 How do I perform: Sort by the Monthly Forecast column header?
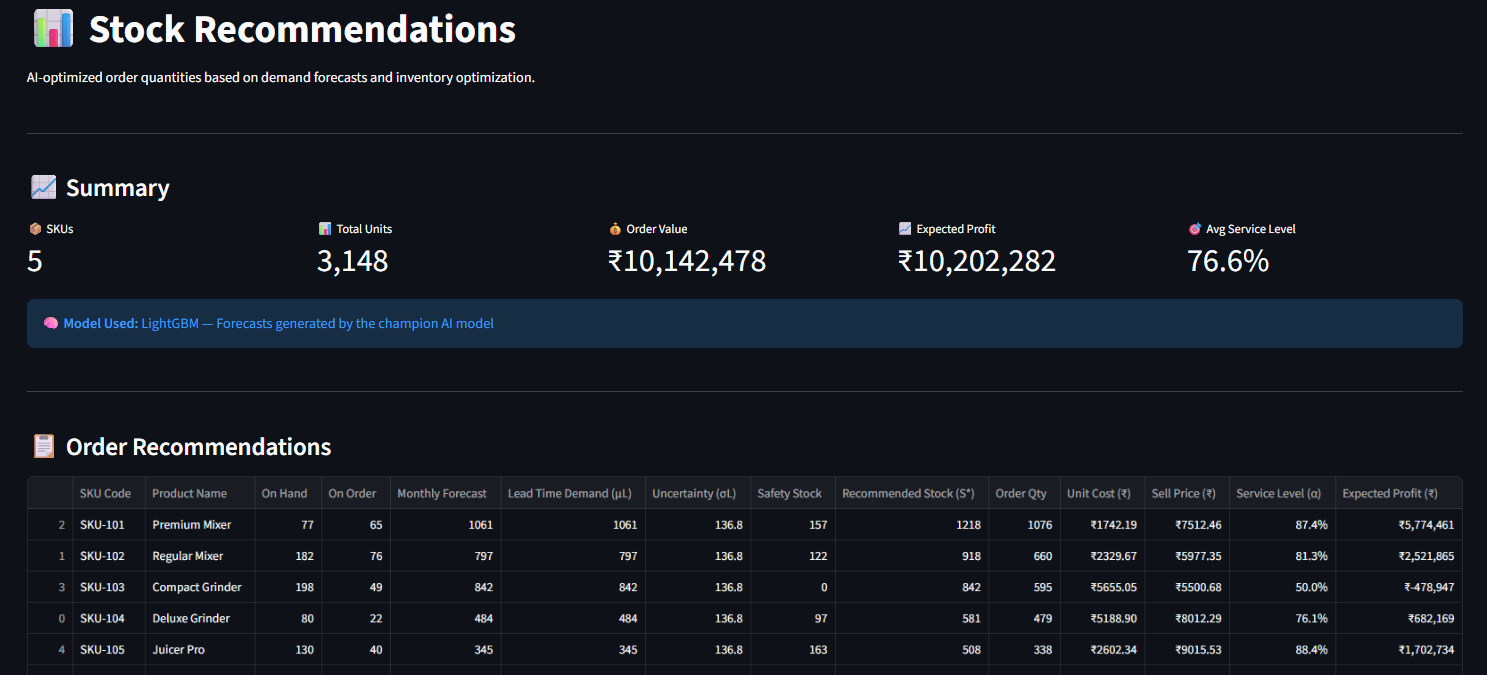[x=445, y=493]
